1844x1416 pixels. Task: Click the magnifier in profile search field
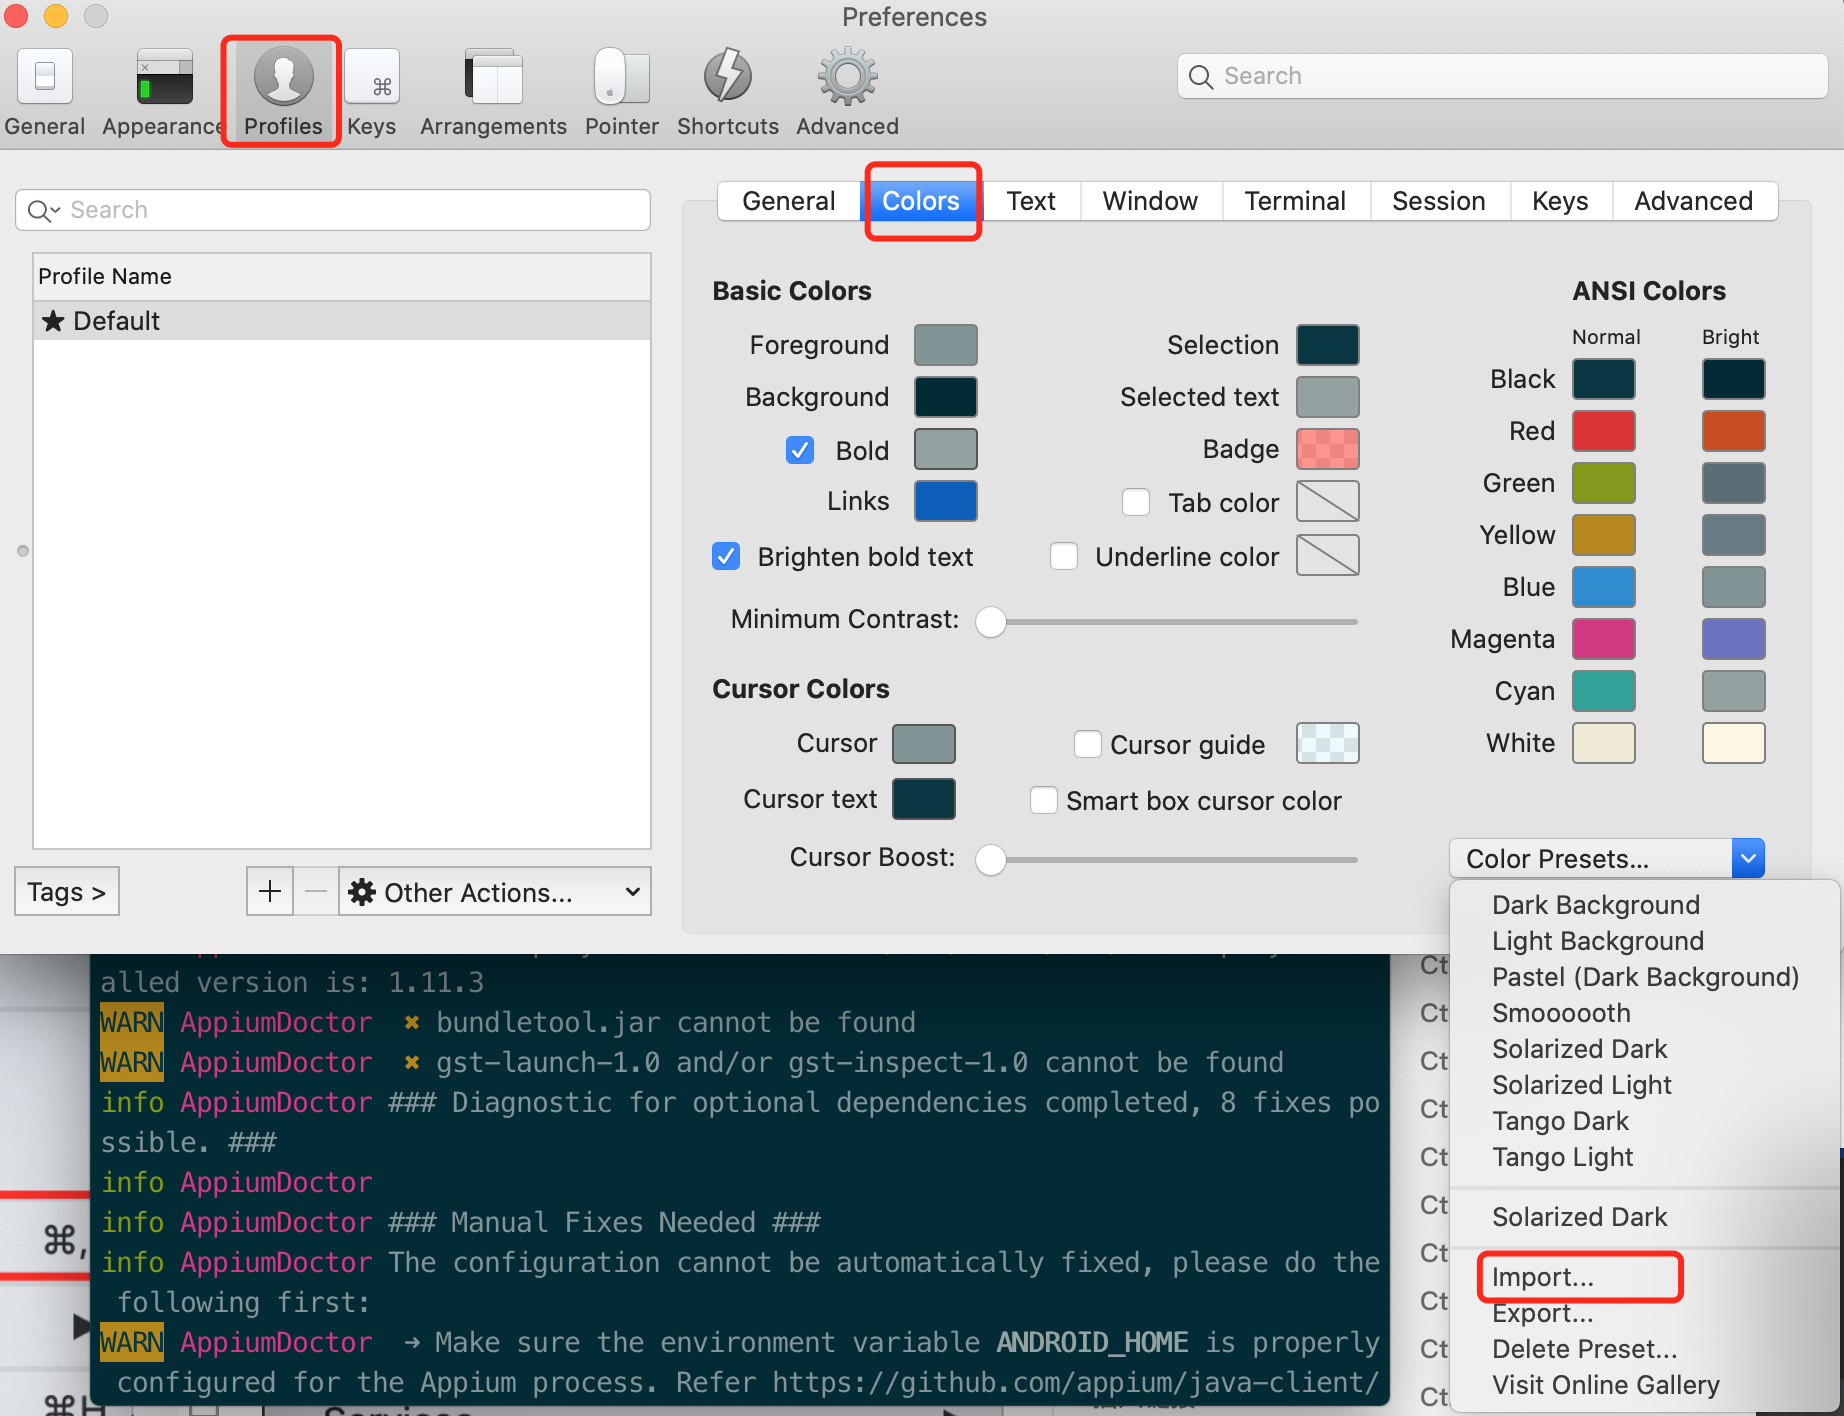coord(41,211)
